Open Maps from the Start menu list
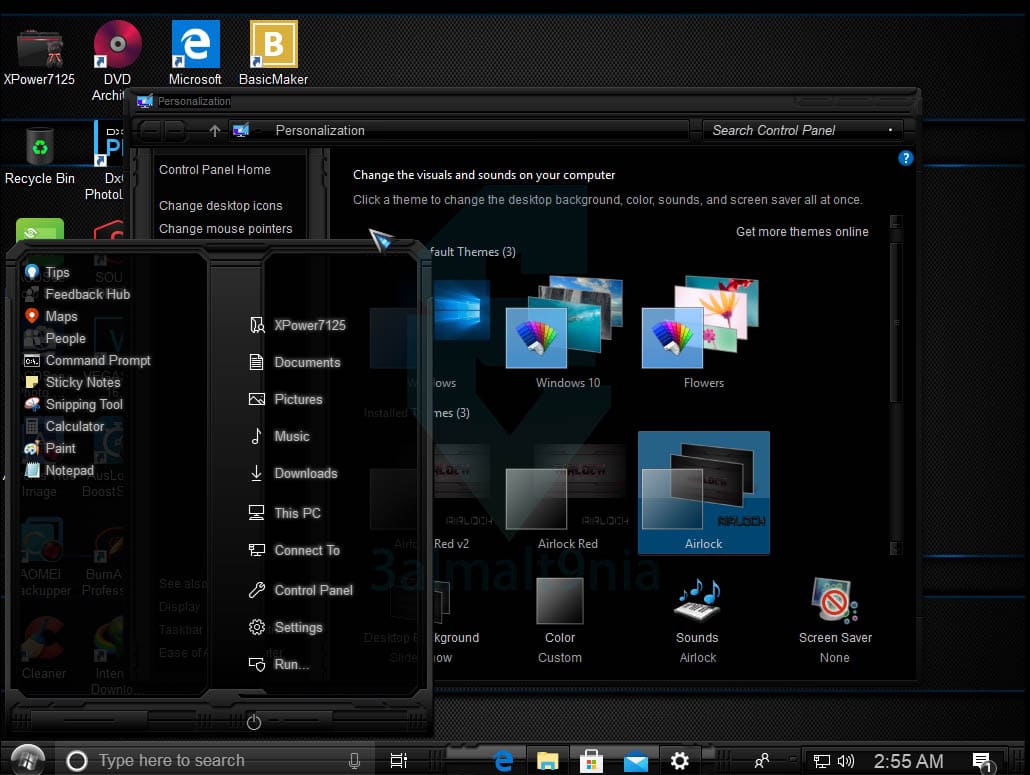 pos(51,316)
